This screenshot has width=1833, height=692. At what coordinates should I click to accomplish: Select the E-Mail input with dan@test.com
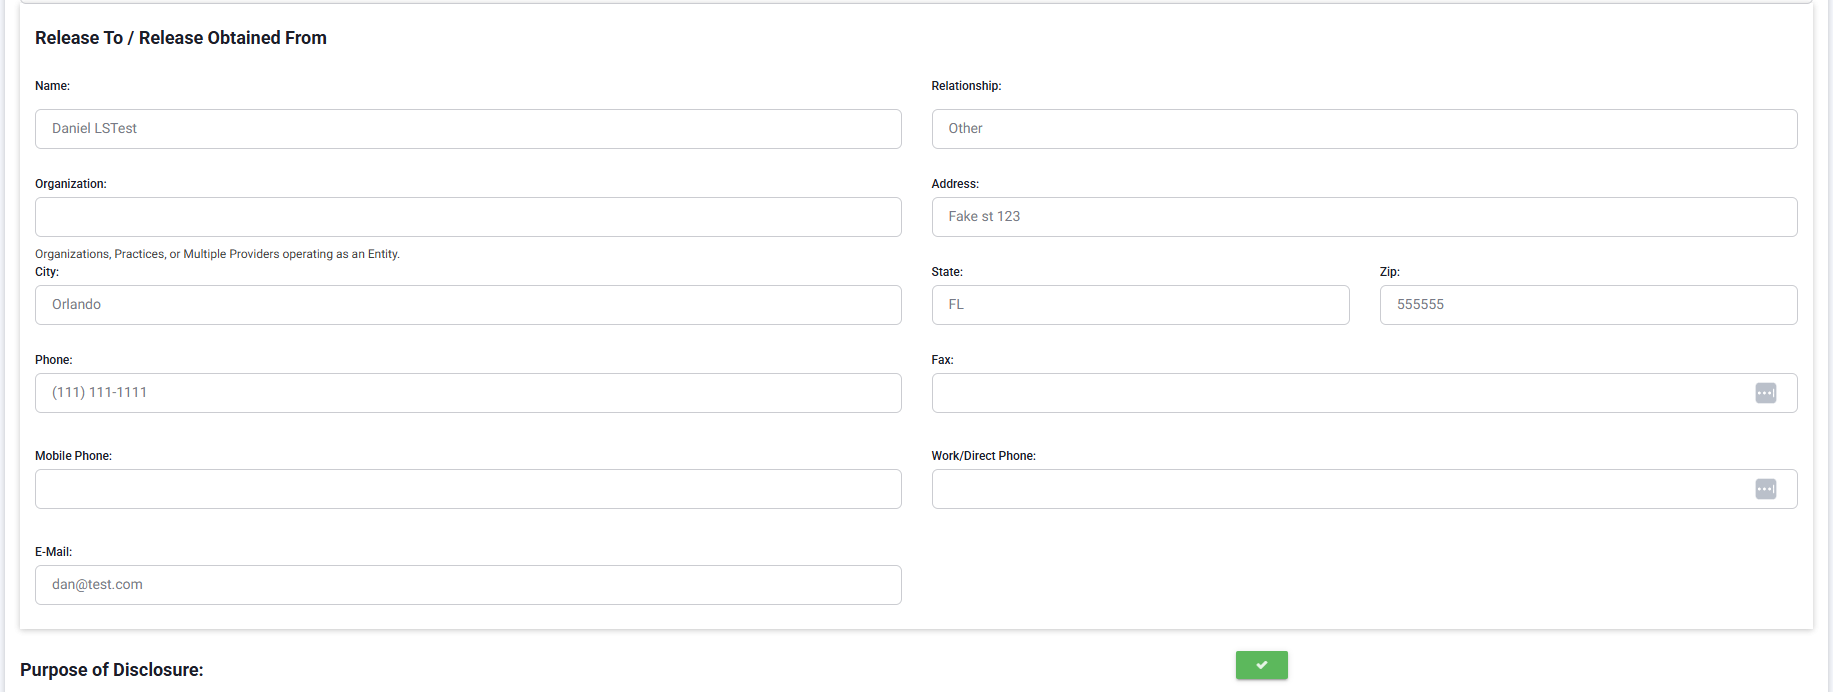(x=468, y=585)
